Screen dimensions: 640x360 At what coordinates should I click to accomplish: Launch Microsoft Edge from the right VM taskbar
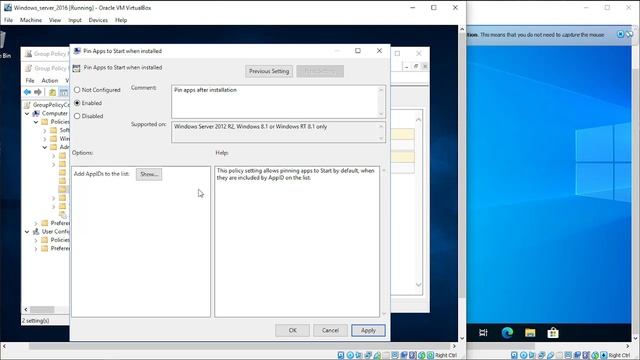507,333
